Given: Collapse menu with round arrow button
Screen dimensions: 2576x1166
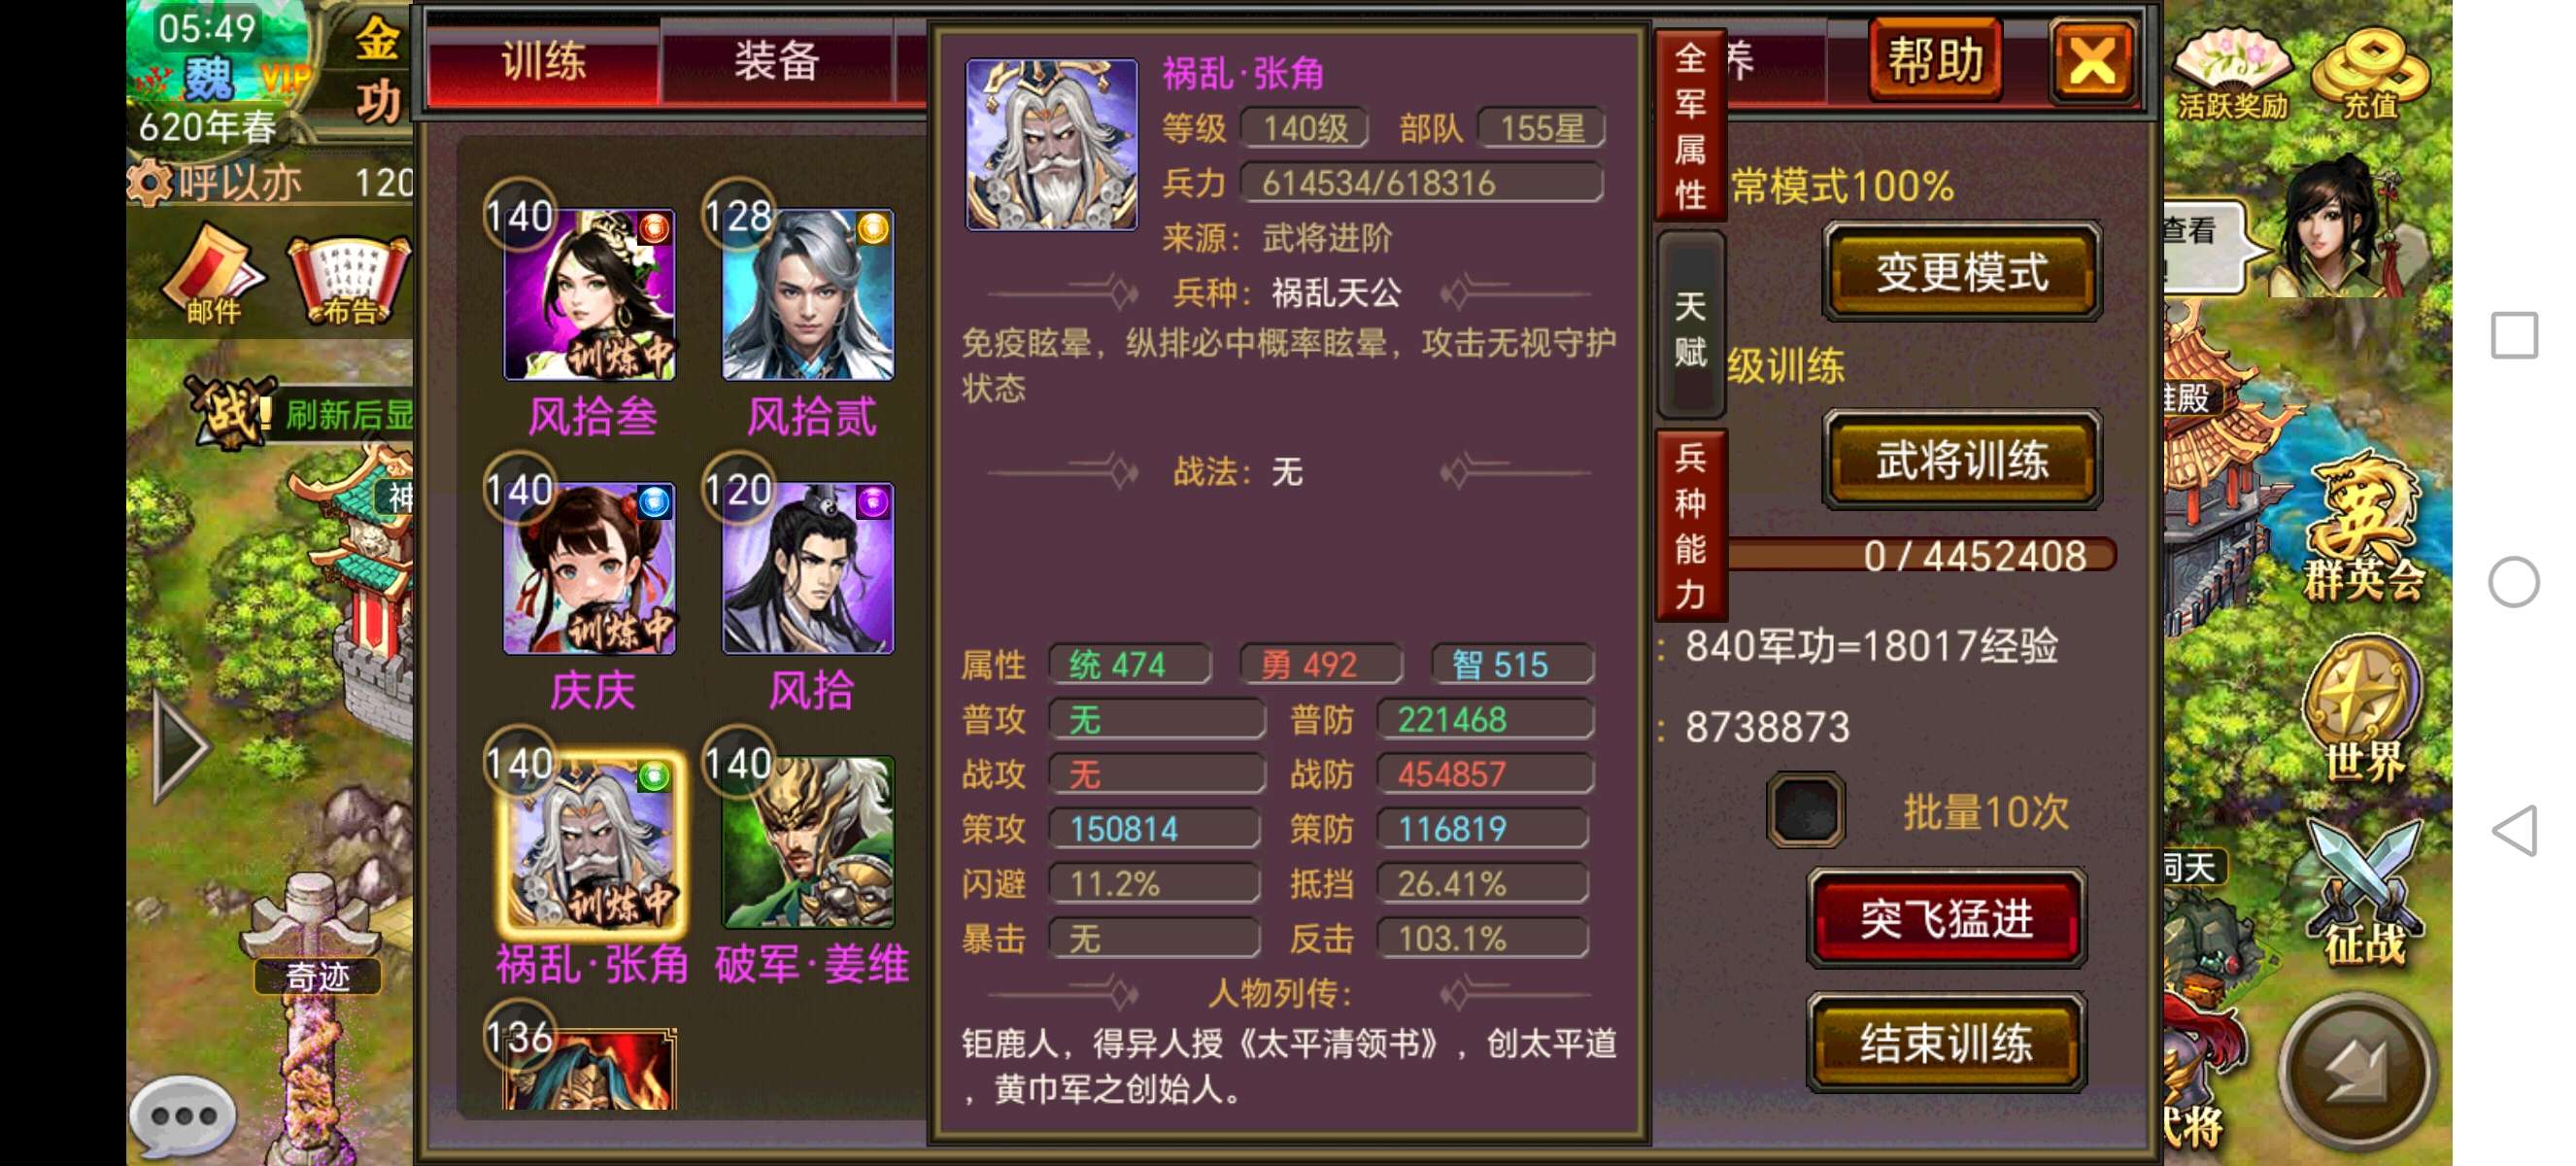Looking at the screenshot, I should pyautogui.click(x=2358, y=1072).
